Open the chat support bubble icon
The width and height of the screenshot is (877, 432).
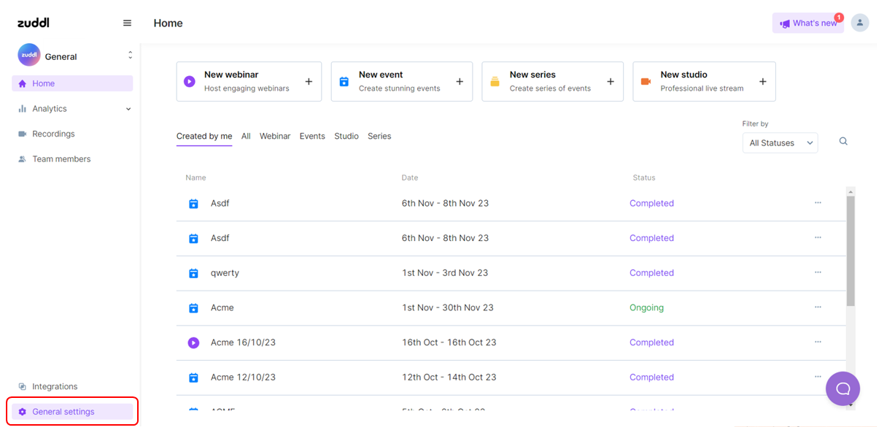pyautogui.click(x=842, y=389)
